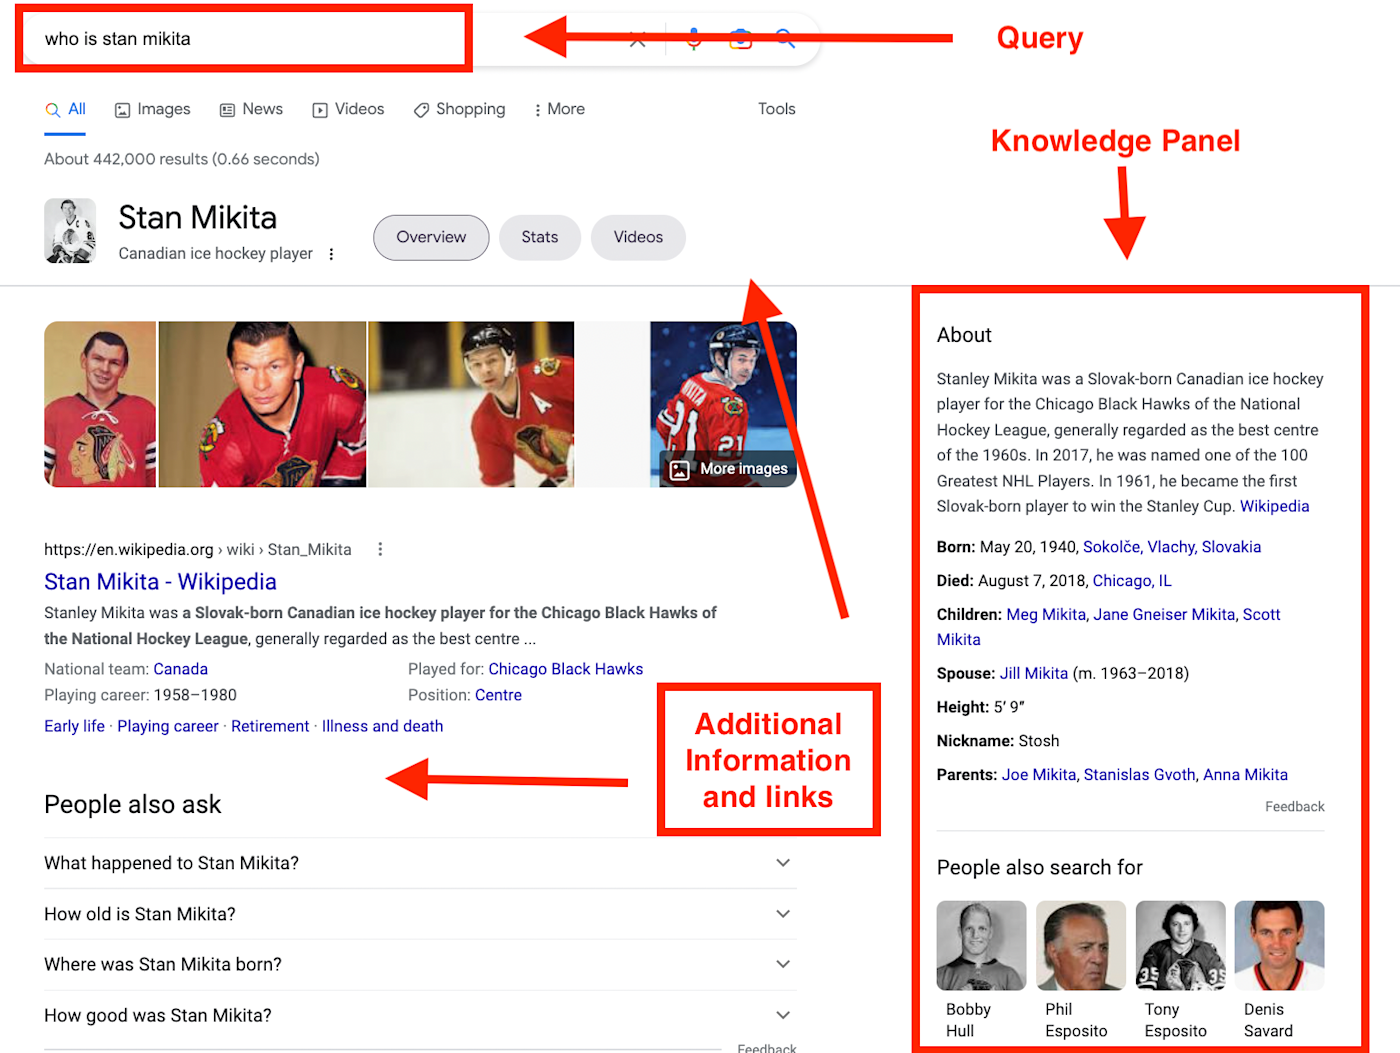Viewport: 1400px width, 1053px height.
Task: Click Stan Mikita's small profile thumbnail
Action: point(70,231)
